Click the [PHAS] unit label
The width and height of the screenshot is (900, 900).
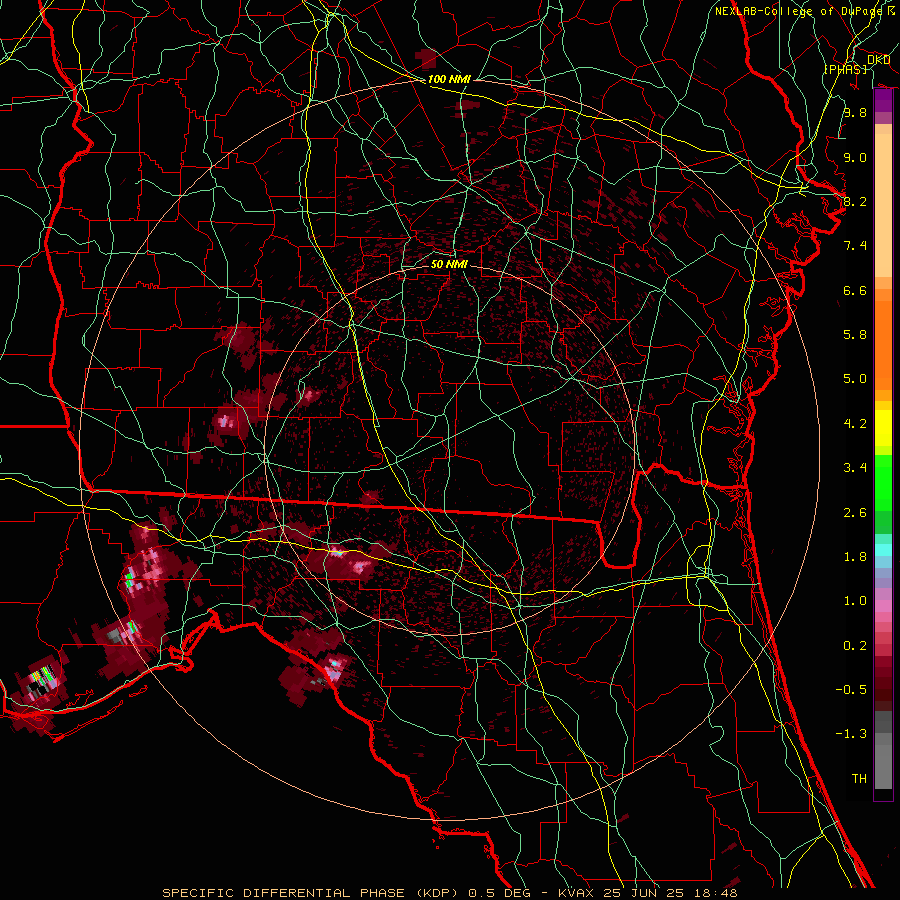click(x=845, y=69)
